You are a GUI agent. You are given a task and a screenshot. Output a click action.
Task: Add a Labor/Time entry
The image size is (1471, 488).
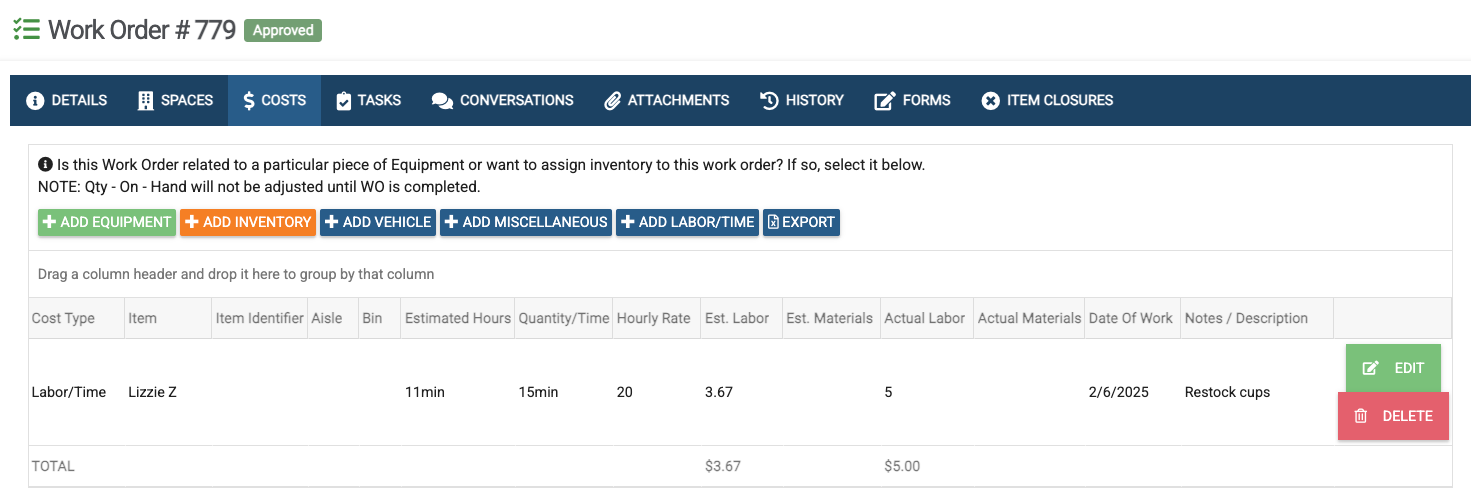click(687, 222)
